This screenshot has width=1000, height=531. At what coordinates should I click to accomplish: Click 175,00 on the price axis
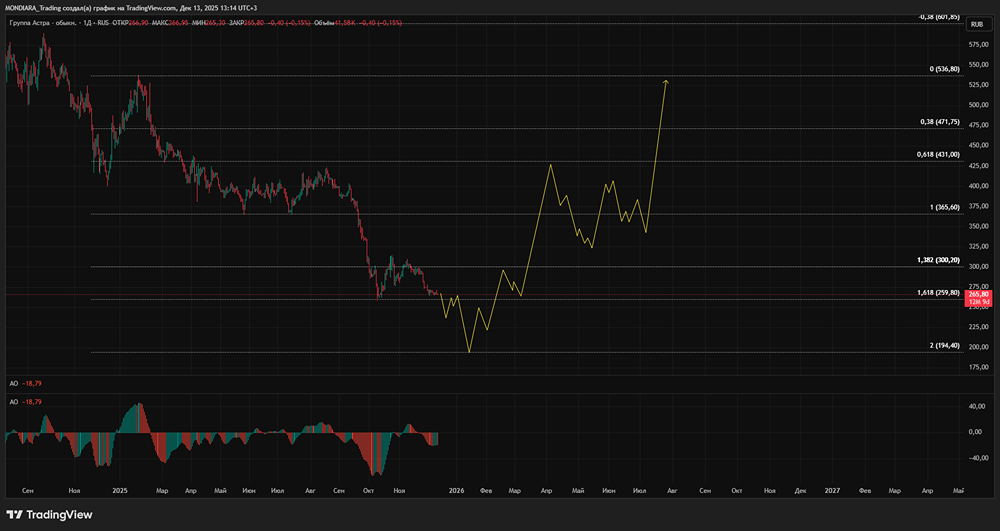point(978,368)
